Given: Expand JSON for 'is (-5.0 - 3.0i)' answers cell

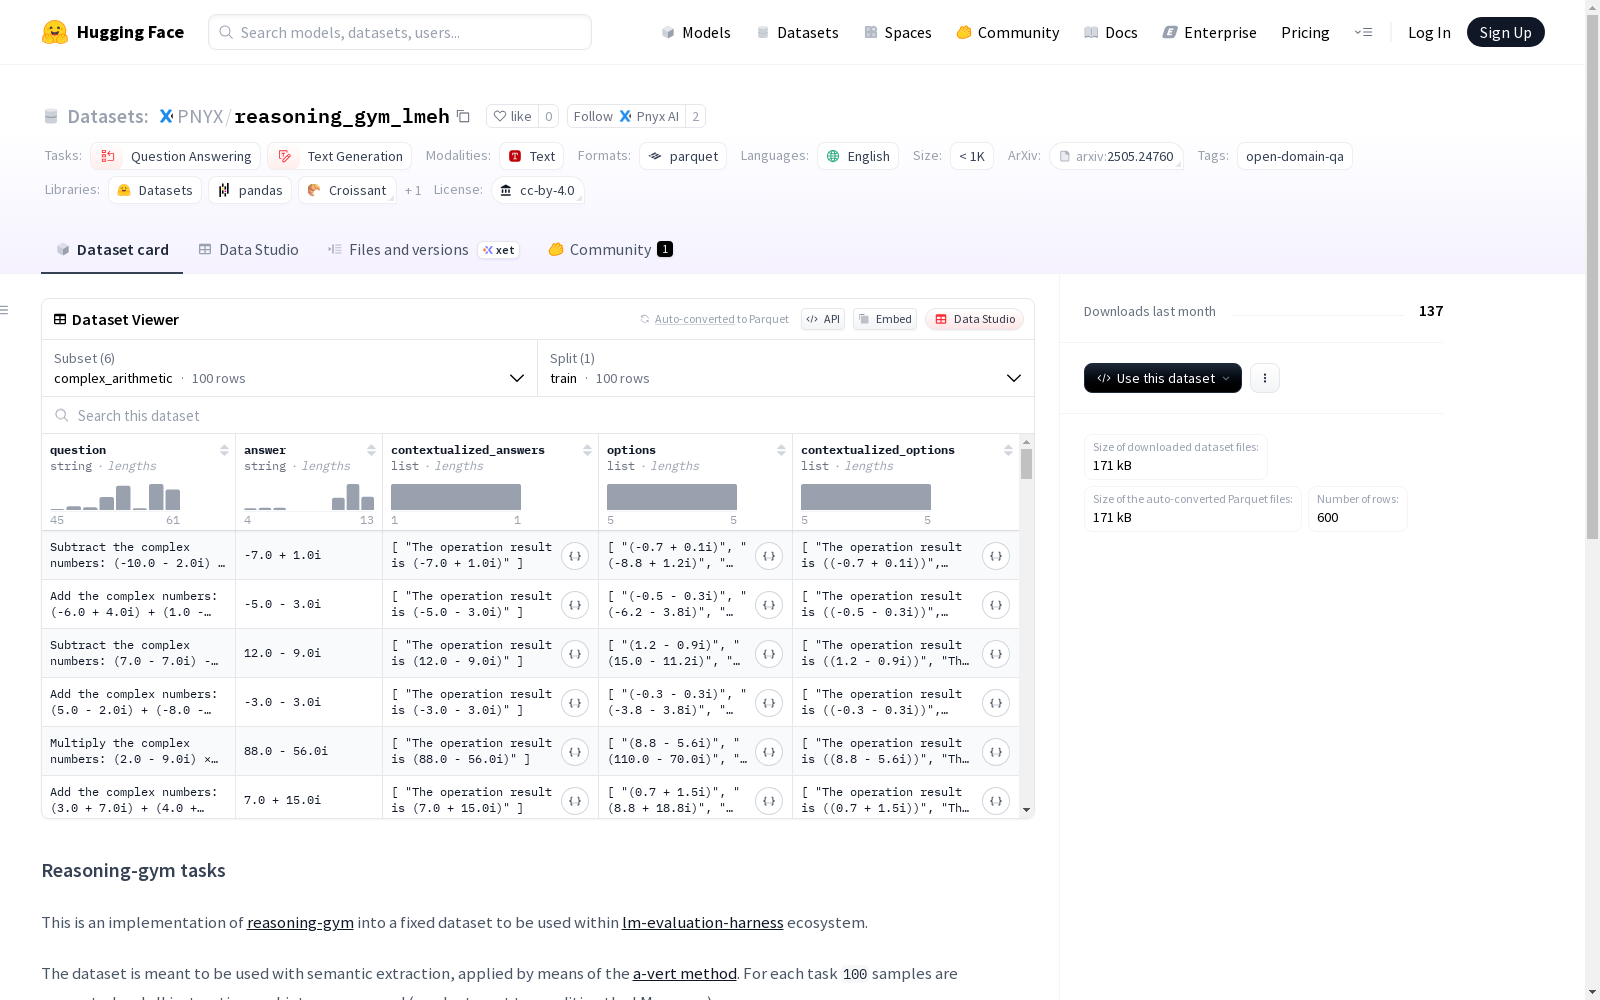Looking at the screenshot, I should pos(575,605).
